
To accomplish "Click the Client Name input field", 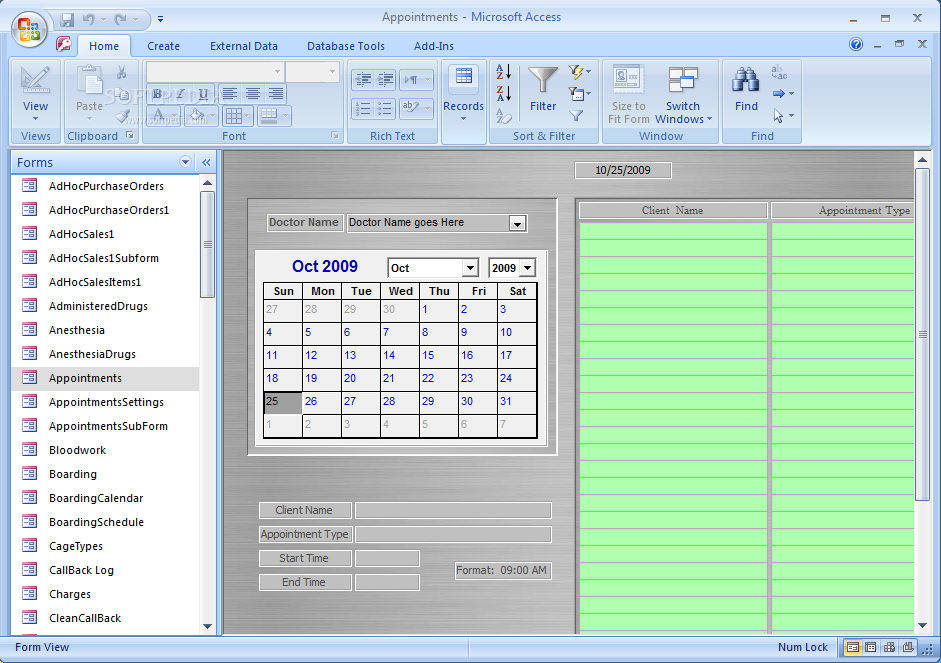I will point(453,511).
